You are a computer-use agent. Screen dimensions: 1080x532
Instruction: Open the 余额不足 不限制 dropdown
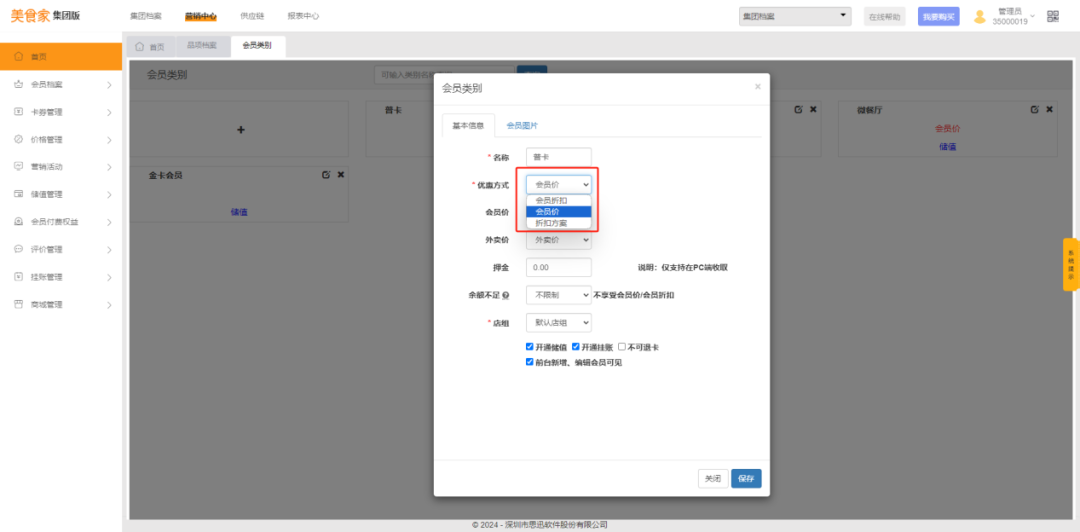(559, 295)
